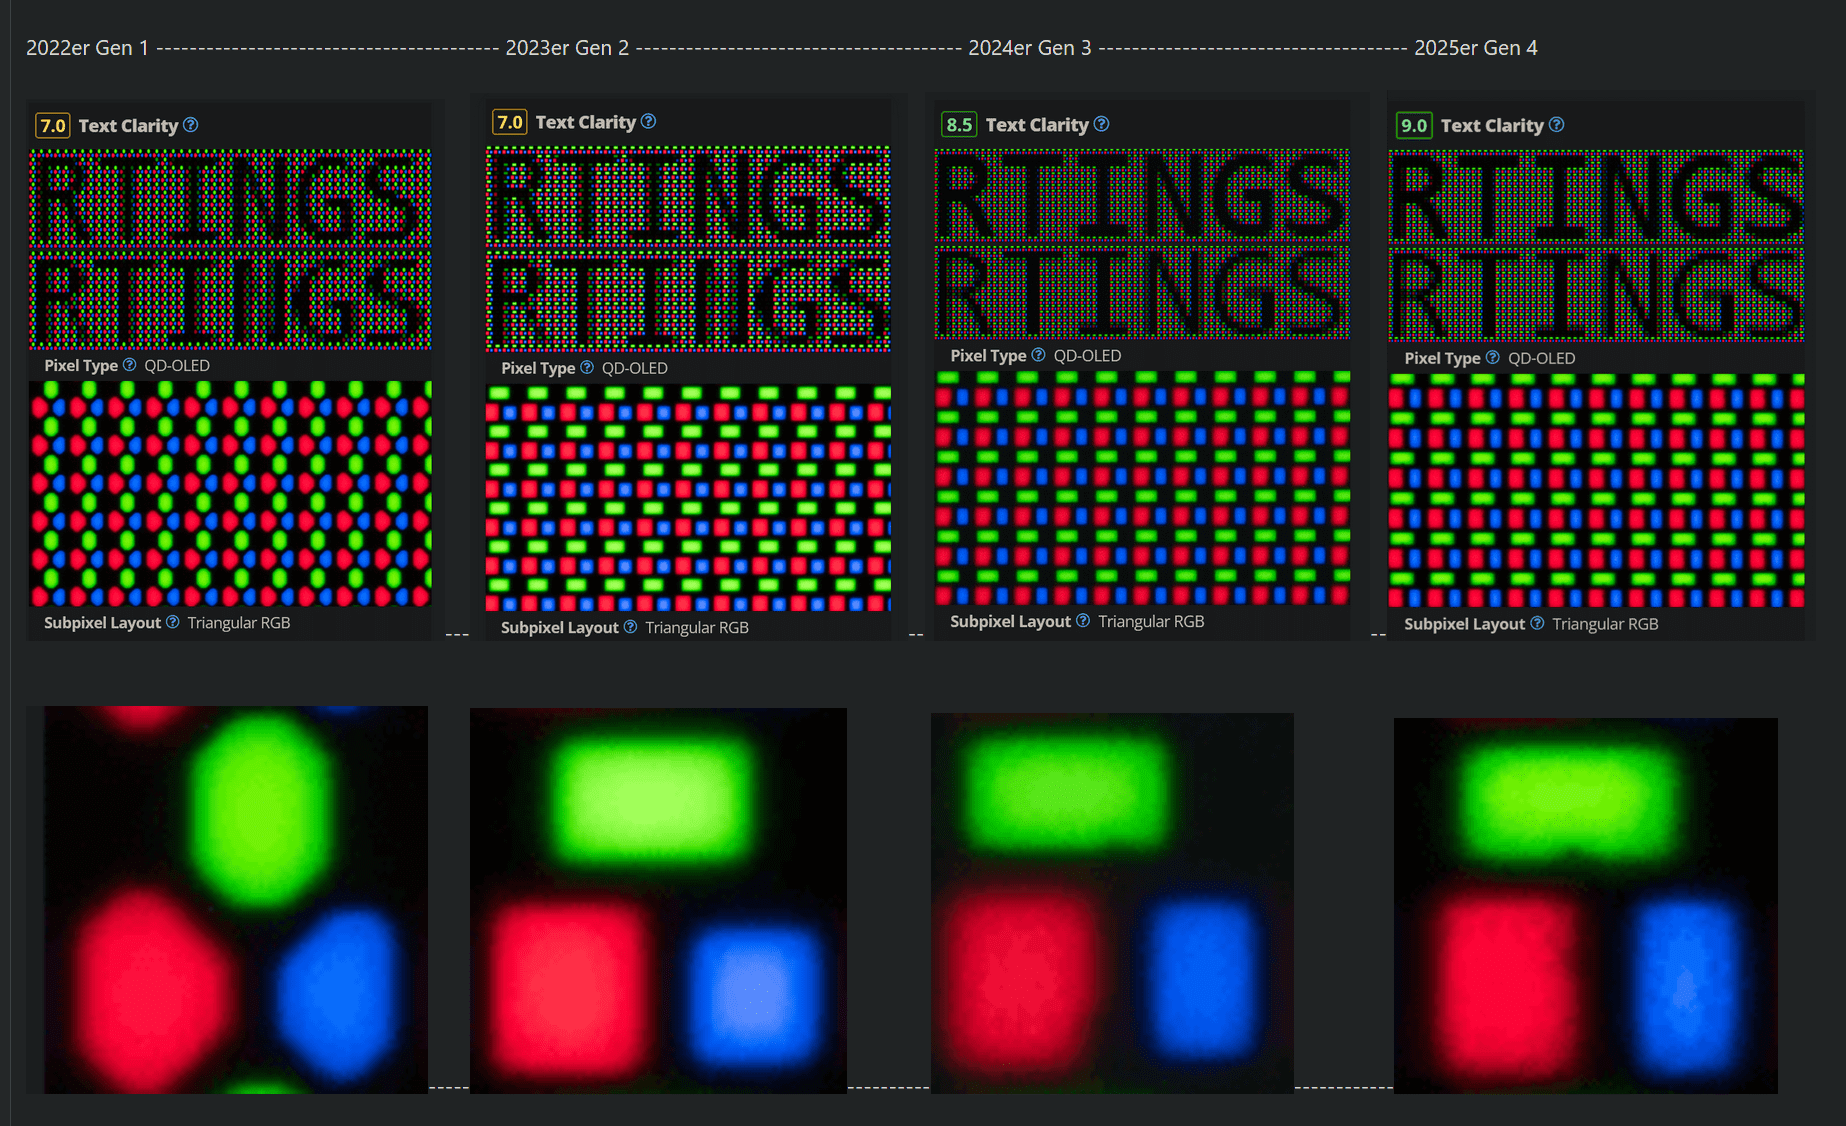Click the help icon beside Gen 3 Text Clarity
This screenshot has height=1126, width=1846.
1101,124
